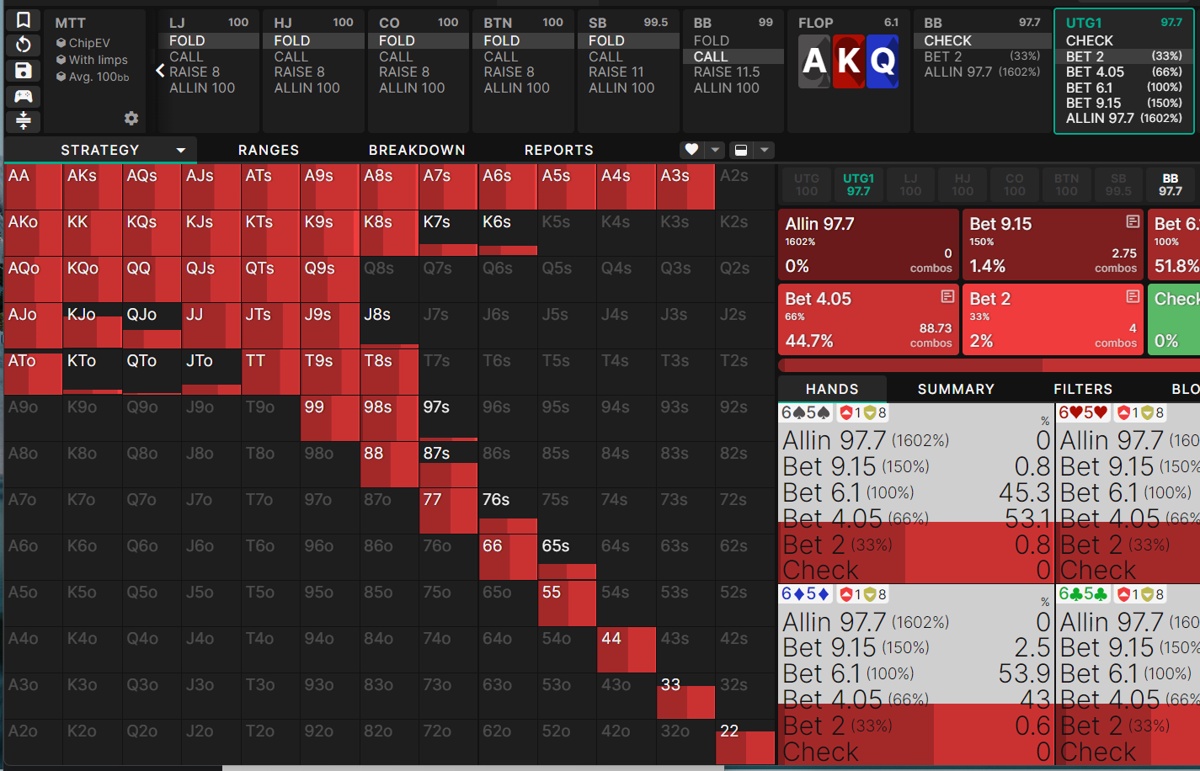Click the heart suit icon button
The height and width of the screenshot is (771, 1200).
691,150
